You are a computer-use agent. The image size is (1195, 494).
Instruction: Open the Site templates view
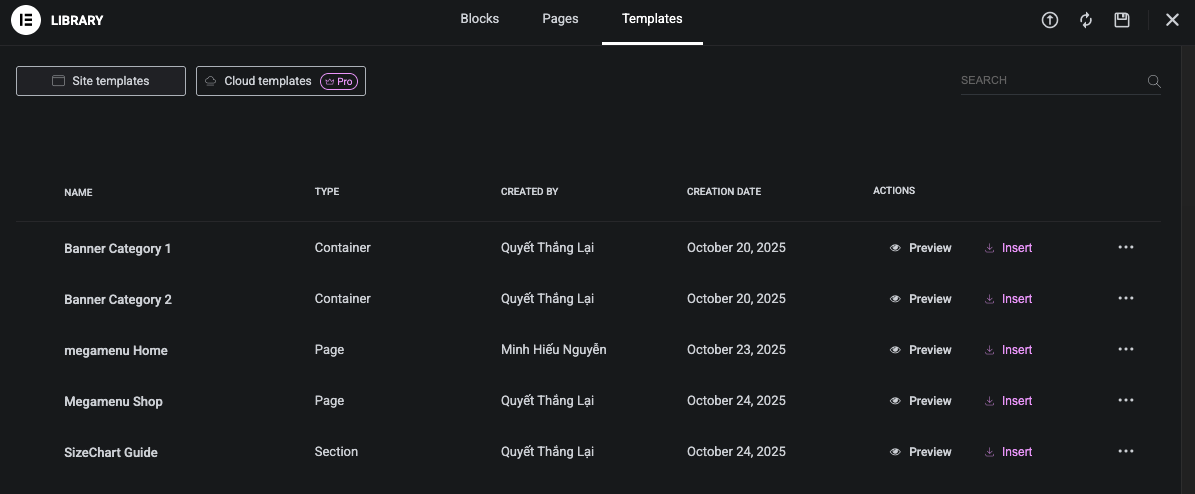(x=101, y=81)
